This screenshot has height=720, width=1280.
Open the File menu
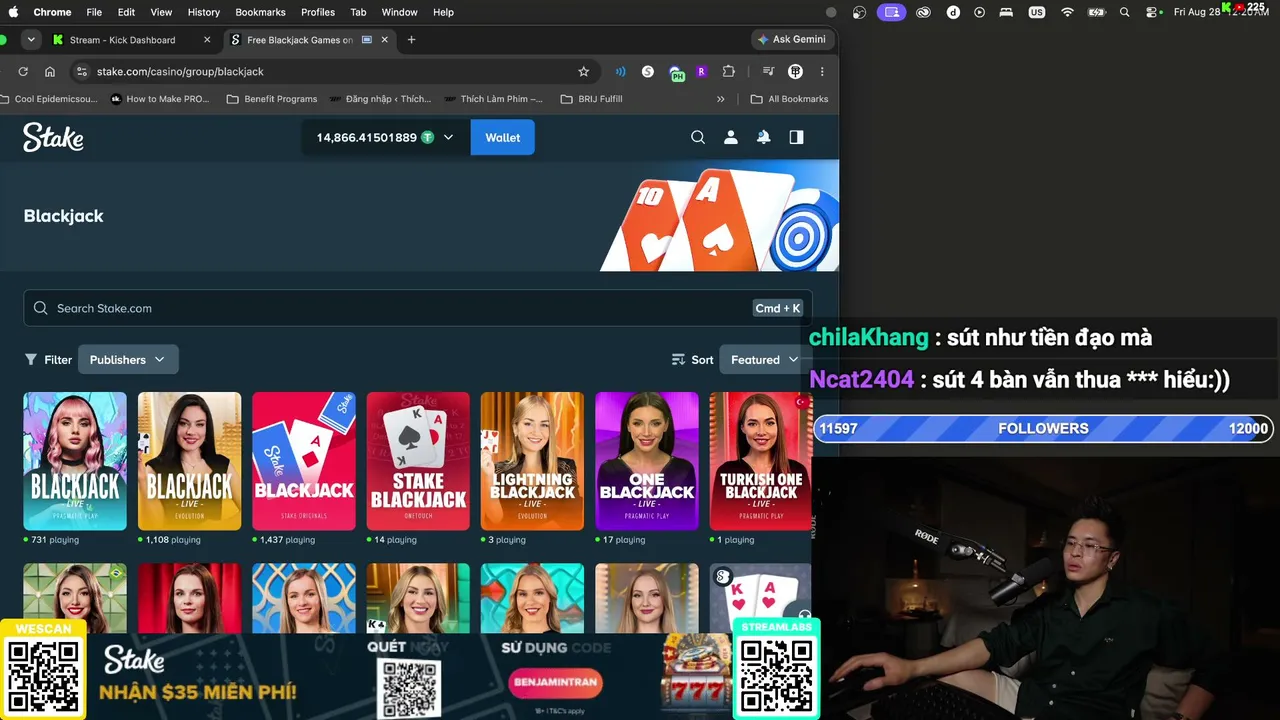[x=94, y=12]
